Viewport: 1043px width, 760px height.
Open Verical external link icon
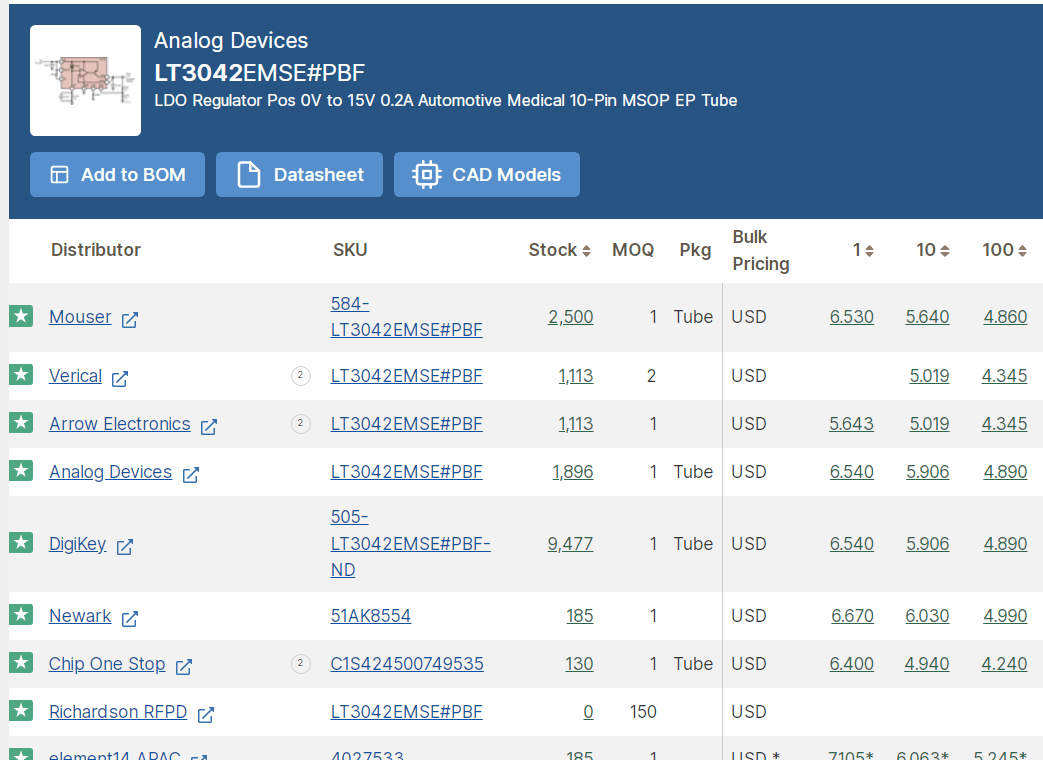(x=120, y=379)
